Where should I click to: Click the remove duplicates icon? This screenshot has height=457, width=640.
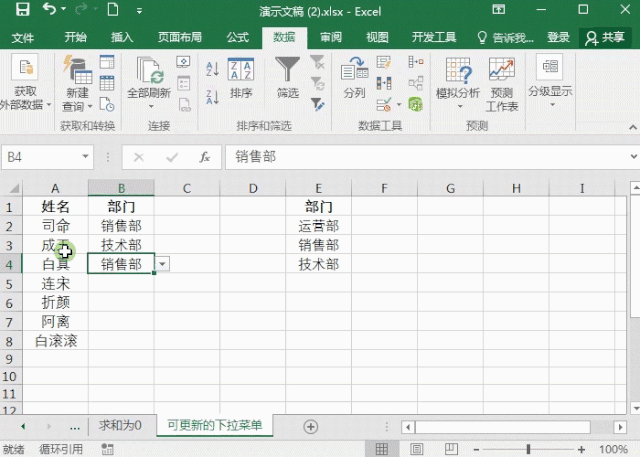384,83
